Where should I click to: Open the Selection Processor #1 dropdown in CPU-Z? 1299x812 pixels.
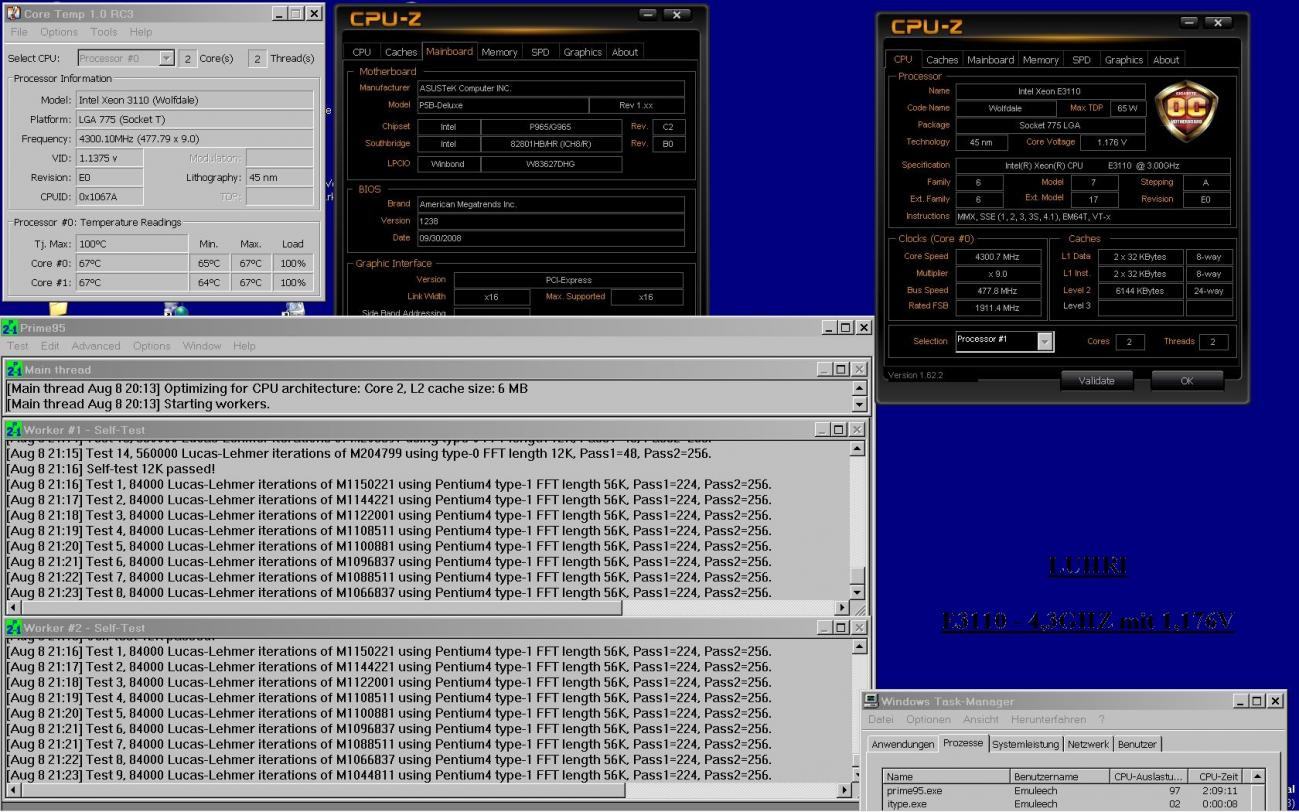click(x=1045, y=341)
